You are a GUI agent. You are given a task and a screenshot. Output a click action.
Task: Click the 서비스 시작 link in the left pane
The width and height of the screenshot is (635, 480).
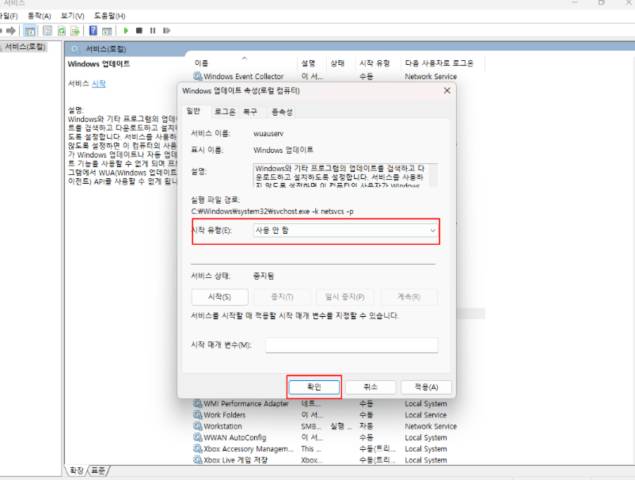pyautogui.click(x=98, y=84)
